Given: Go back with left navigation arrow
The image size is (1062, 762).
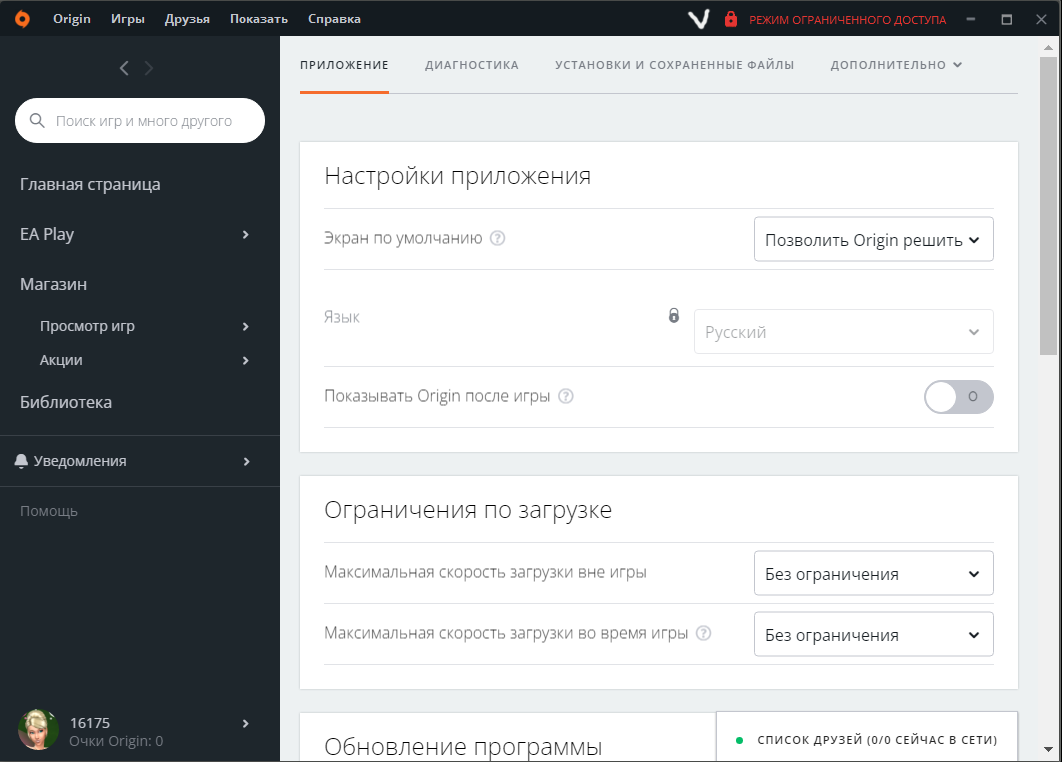Looking at the screenshot, I should point(124,68).
